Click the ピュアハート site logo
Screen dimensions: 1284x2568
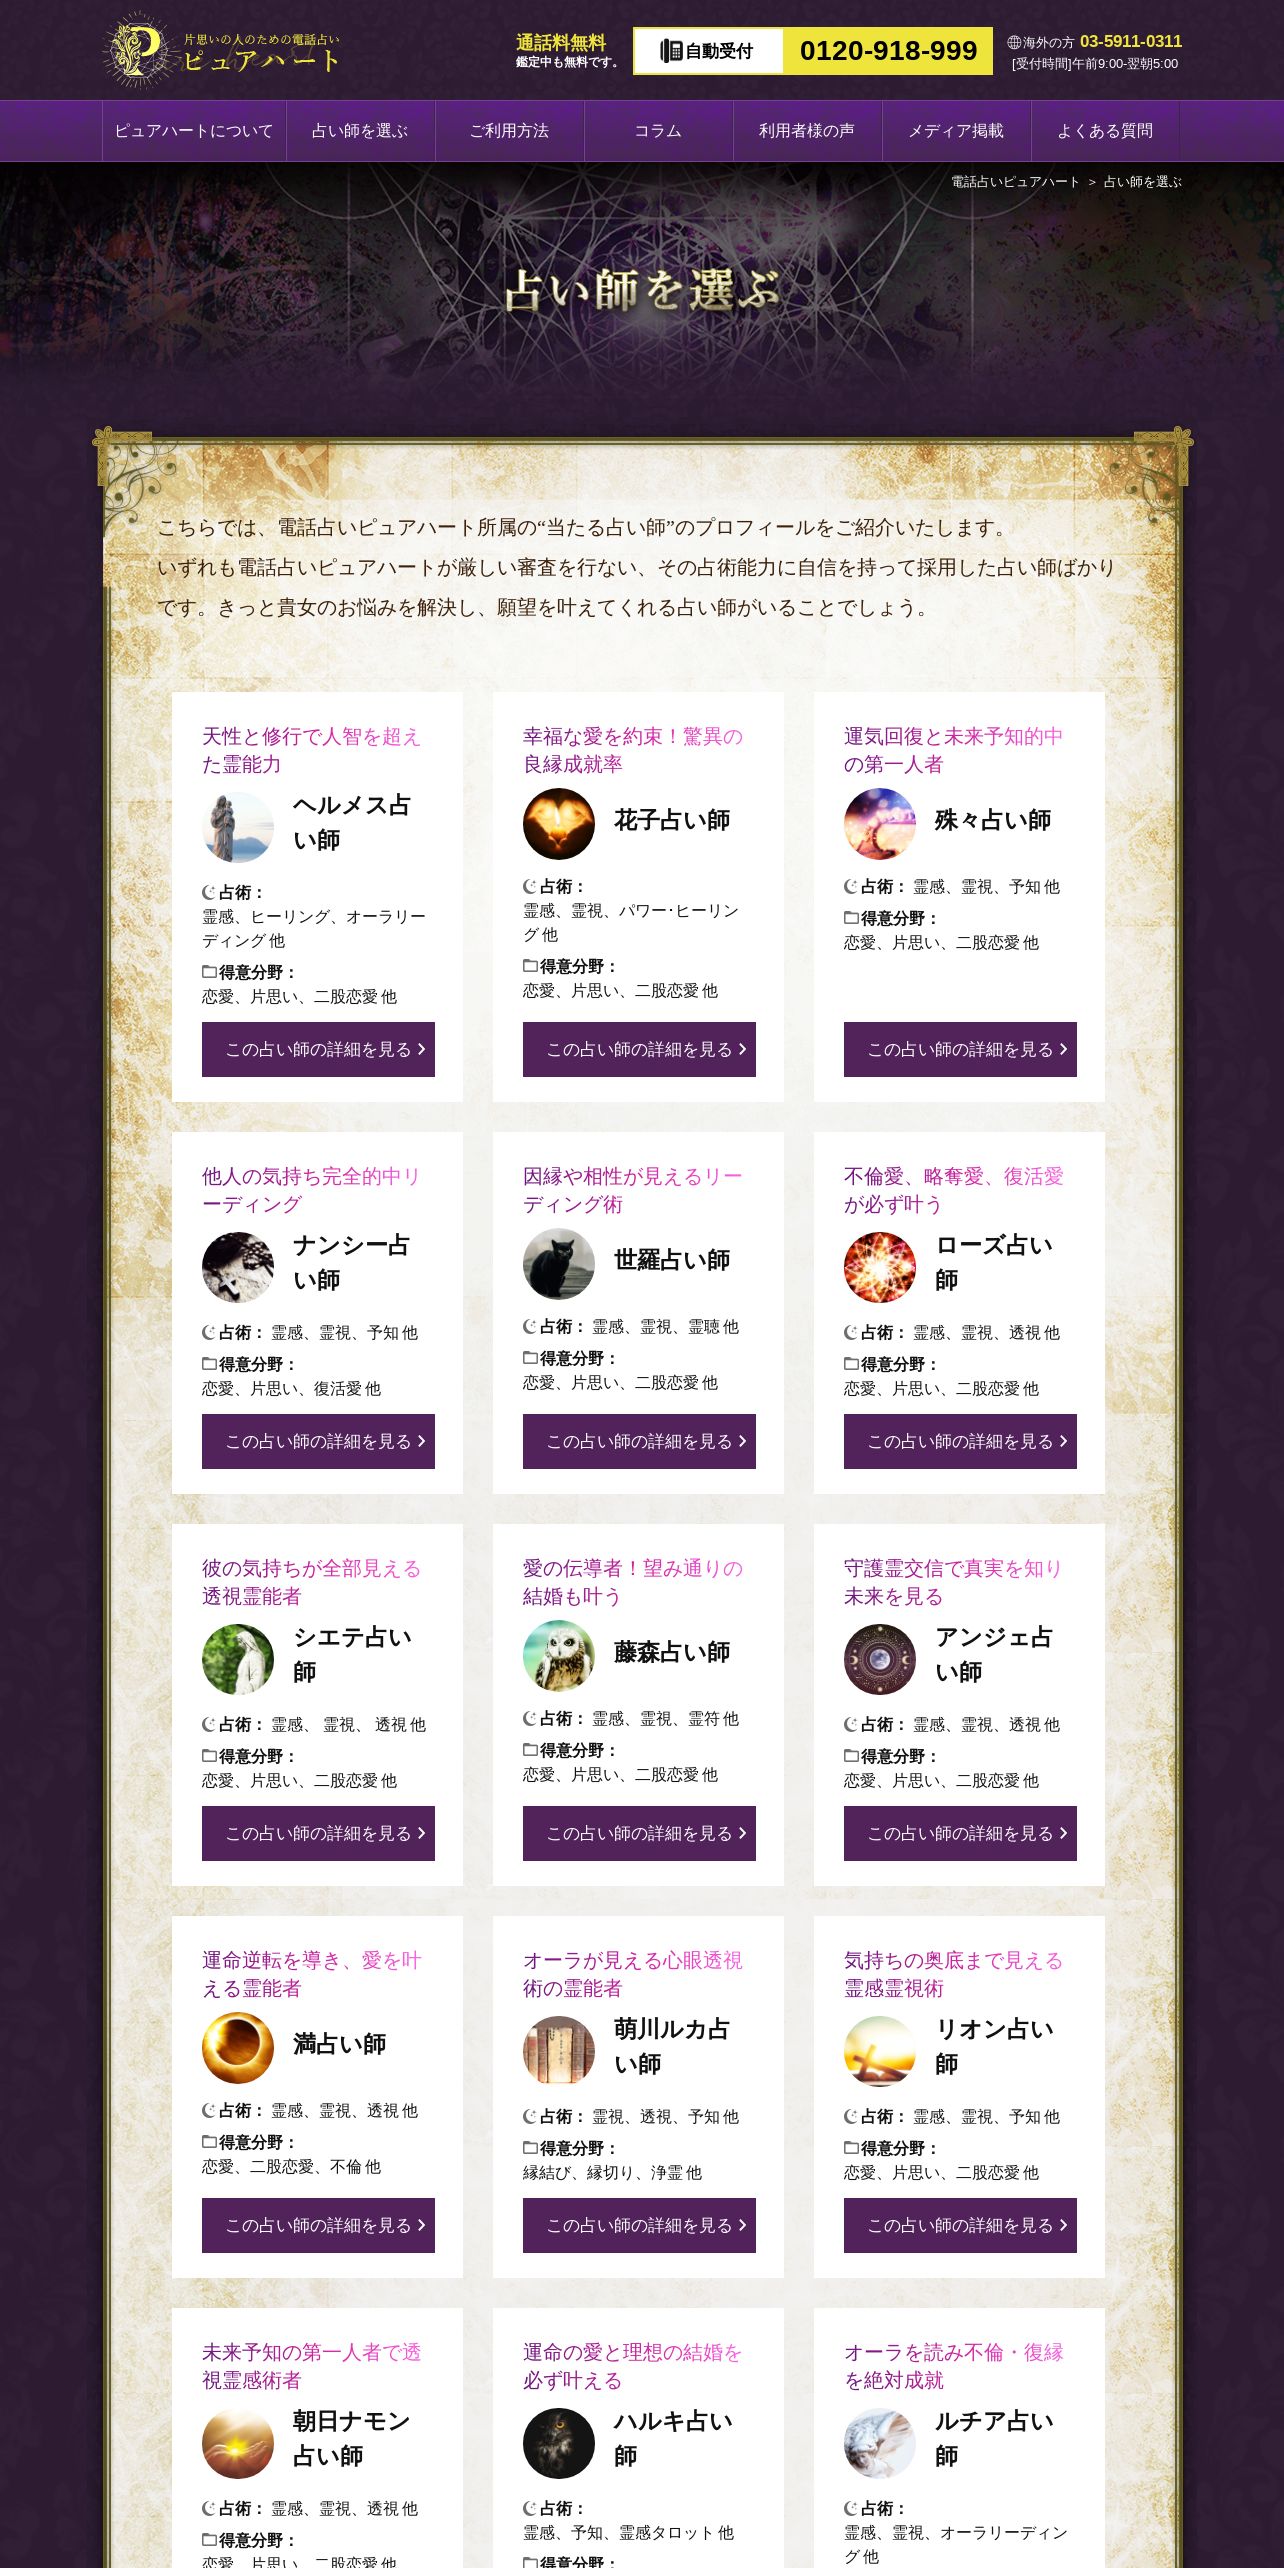click(222, 50)
